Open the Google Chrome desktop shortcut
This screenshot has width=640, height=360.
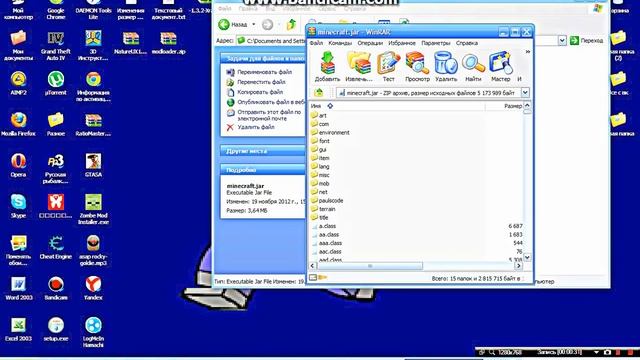click(x=56, y=11)
